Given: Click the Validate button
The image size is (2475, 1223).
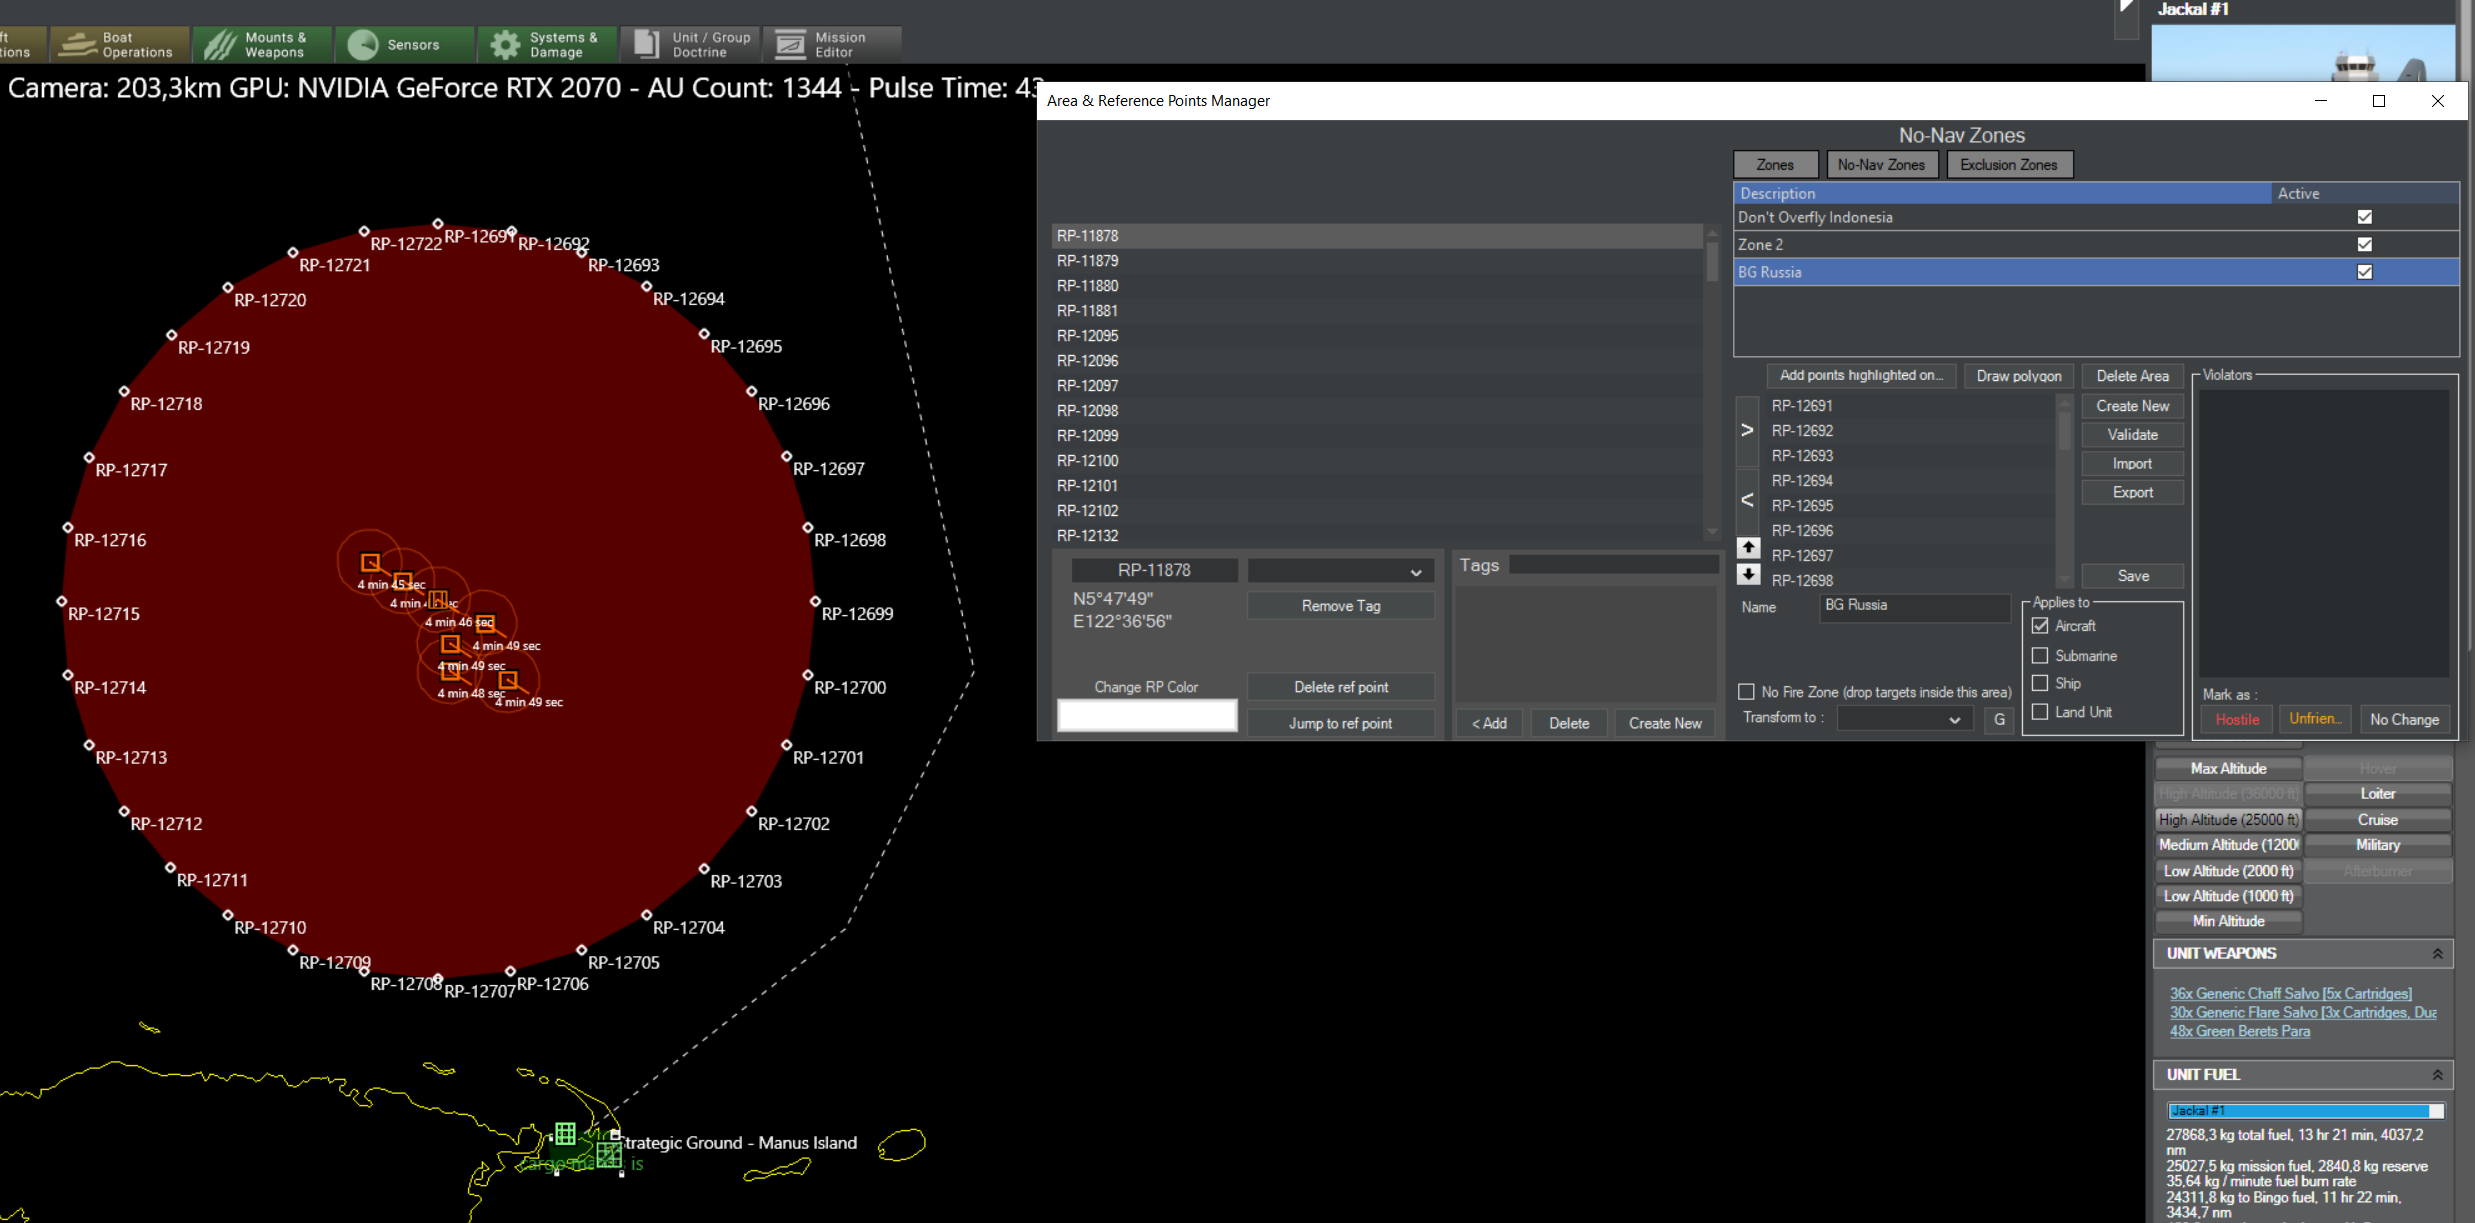Looking at the screenshot, I should pos(2132,435).
